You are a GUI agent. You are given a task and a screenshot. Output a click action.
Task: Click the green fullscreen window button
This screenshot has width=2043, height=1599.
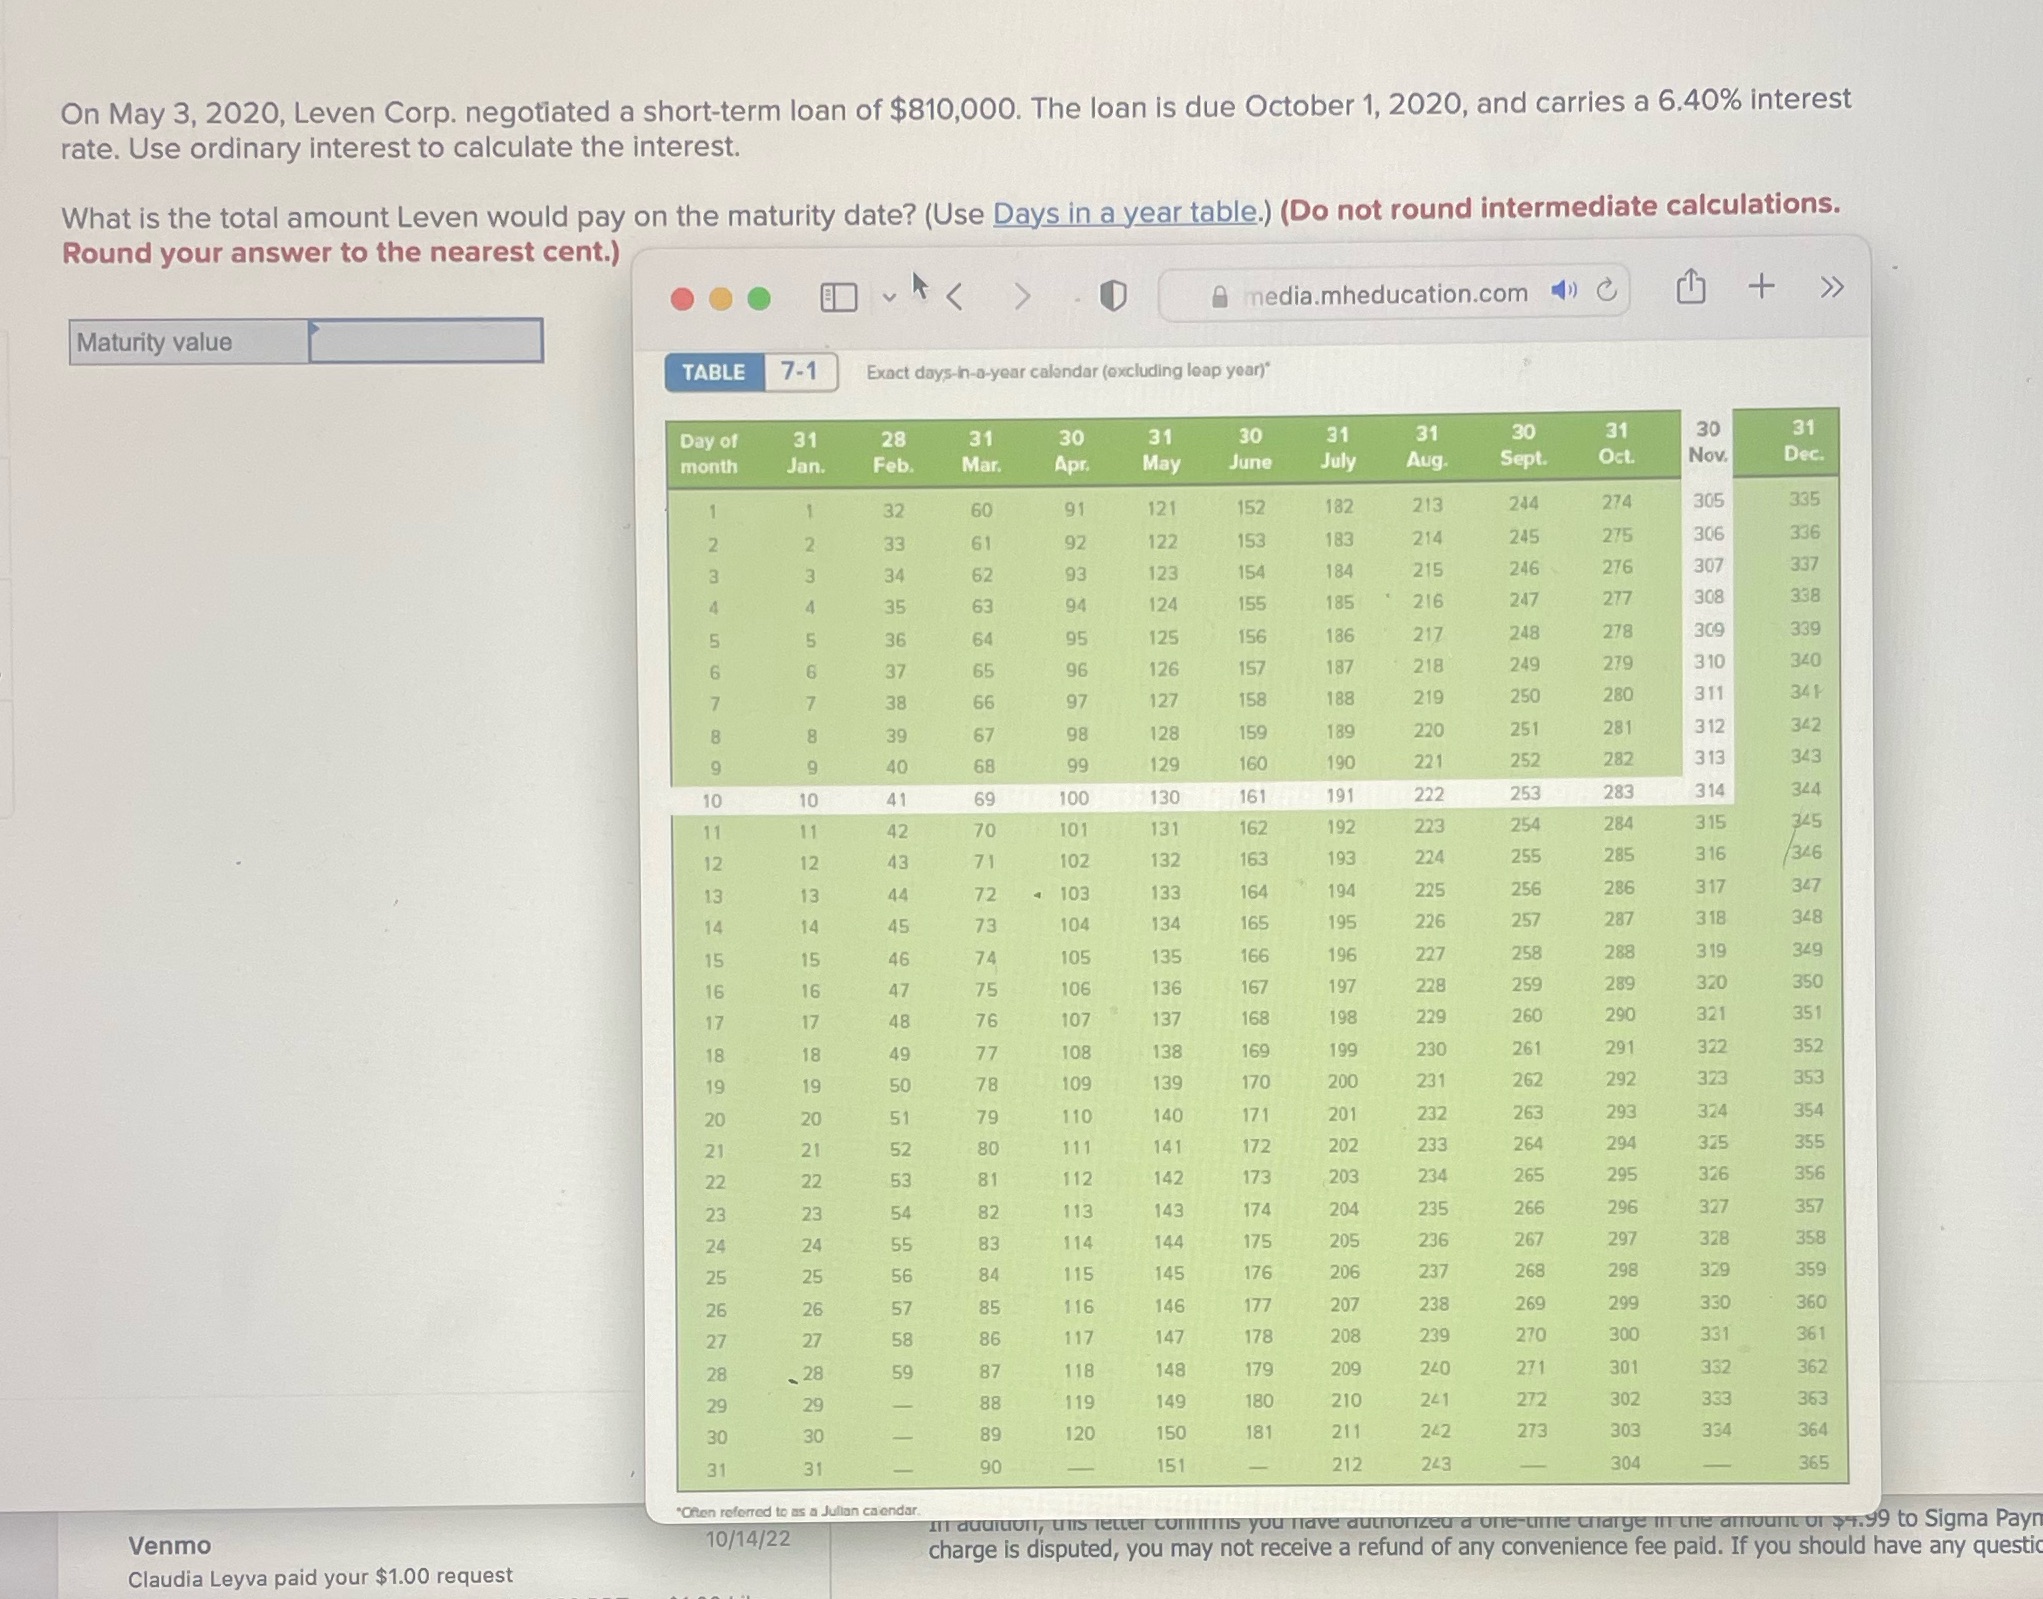759,299
